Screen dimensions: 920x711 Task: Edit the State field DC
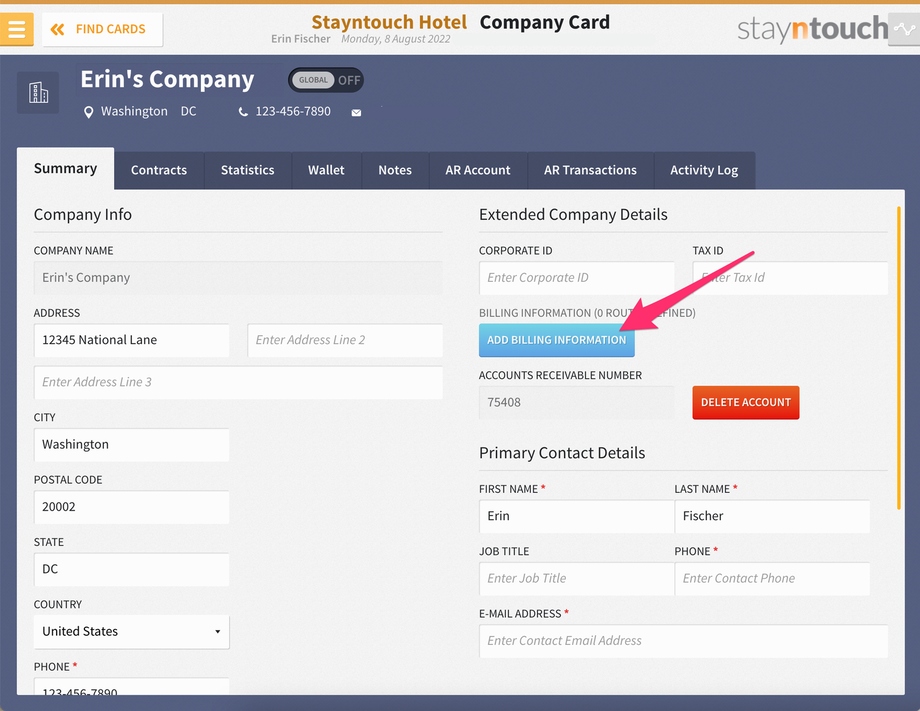pos(131,569)
